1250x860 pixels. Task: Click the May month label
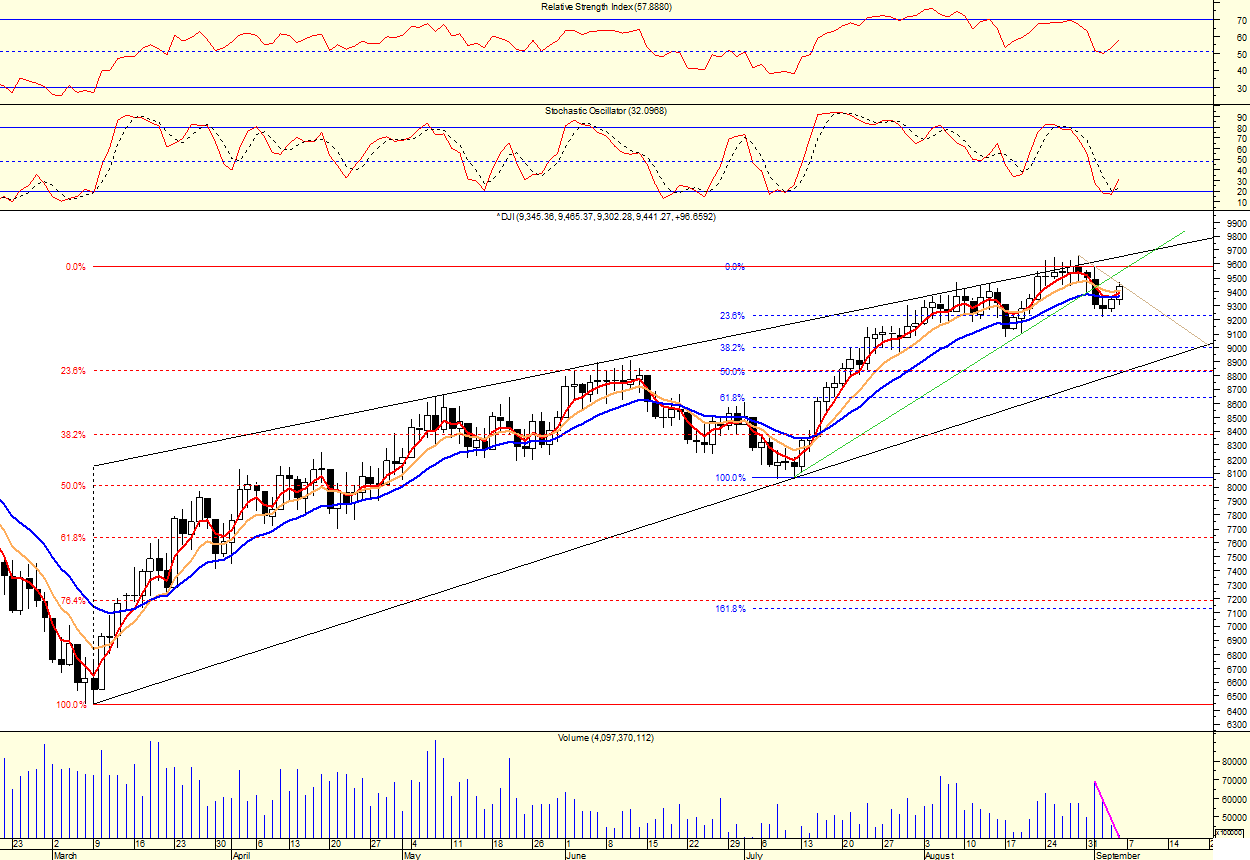pos(412,855)
